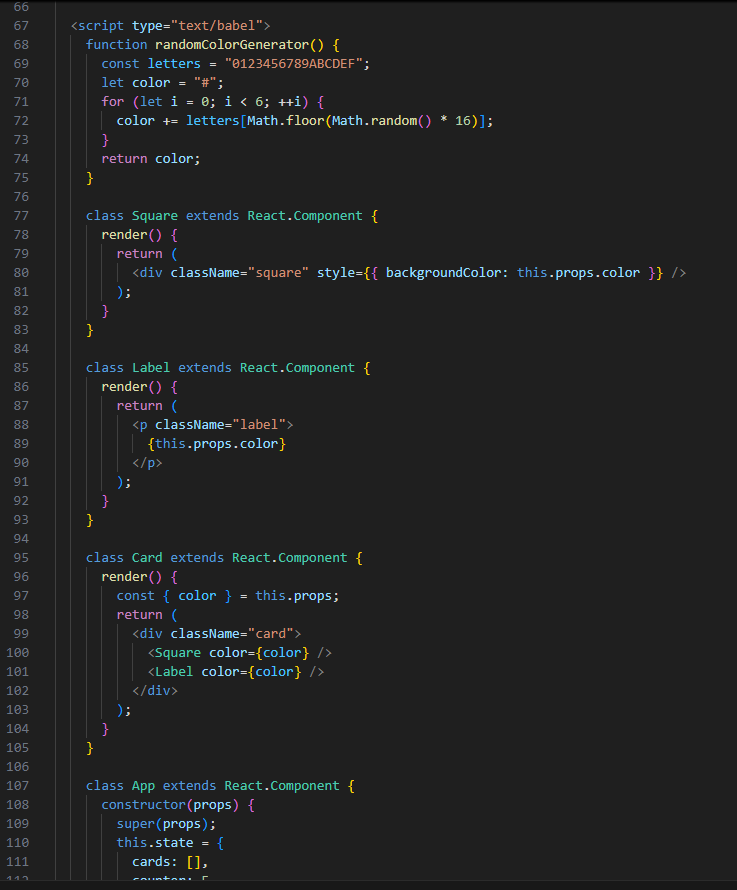
Task: Click 'const { color }' destructuring line
Action: pos(228,596)
